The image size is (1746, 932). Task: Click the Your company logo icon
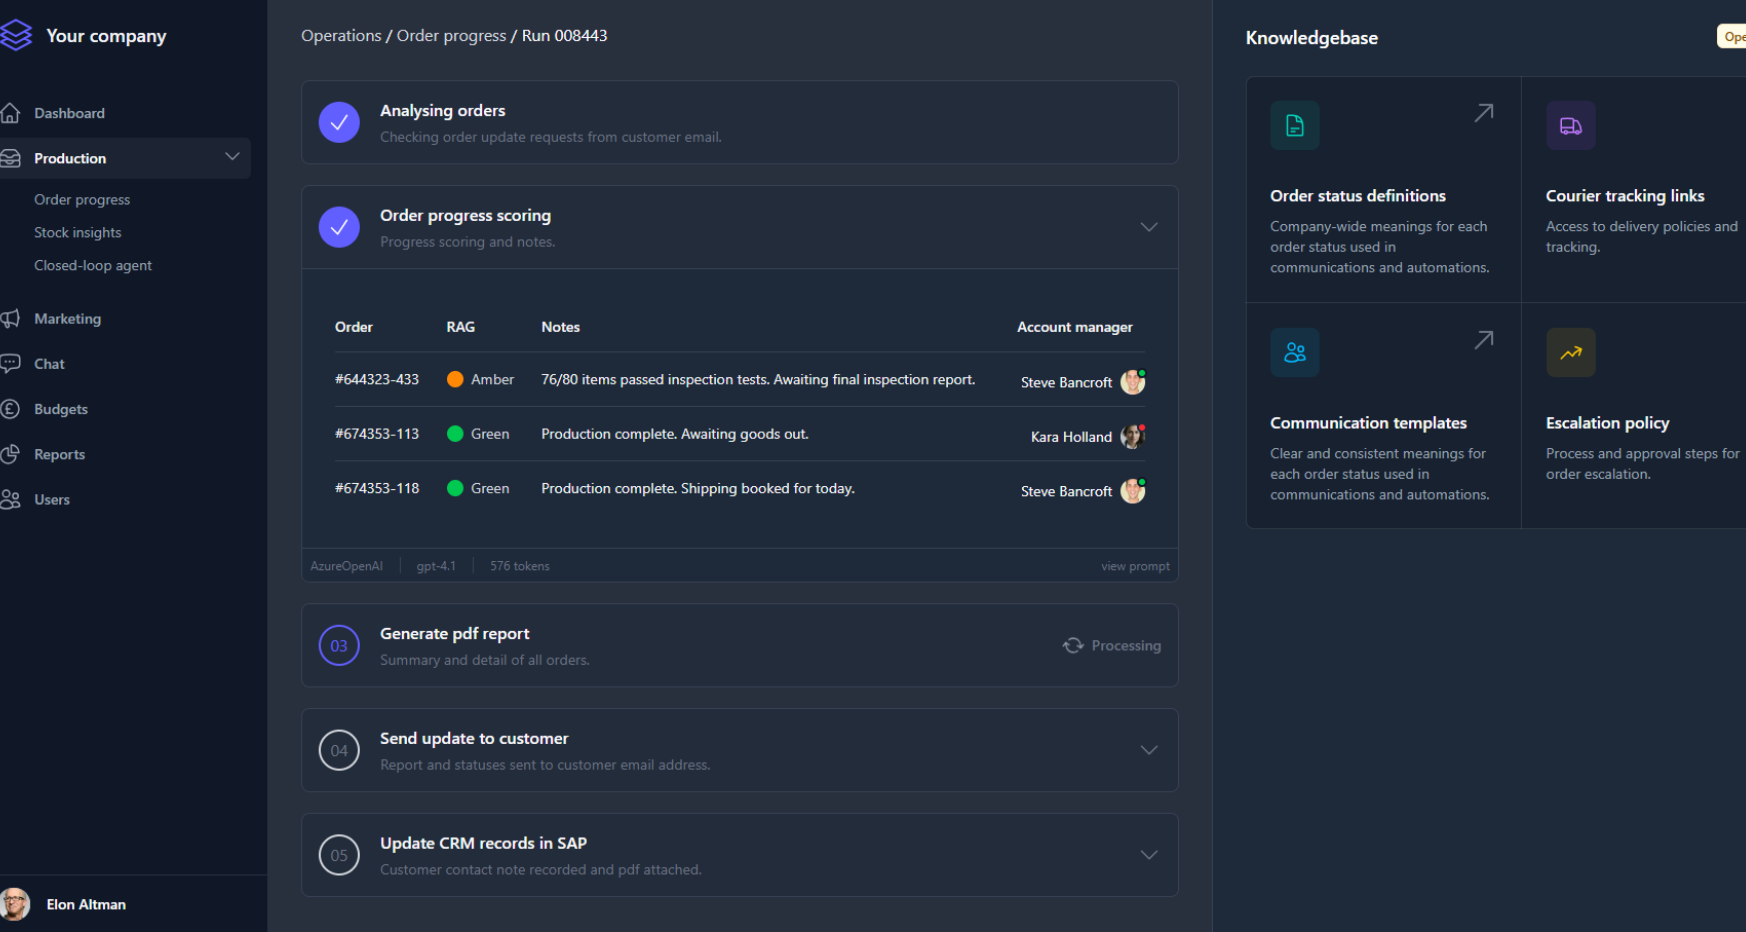(16, 35)
